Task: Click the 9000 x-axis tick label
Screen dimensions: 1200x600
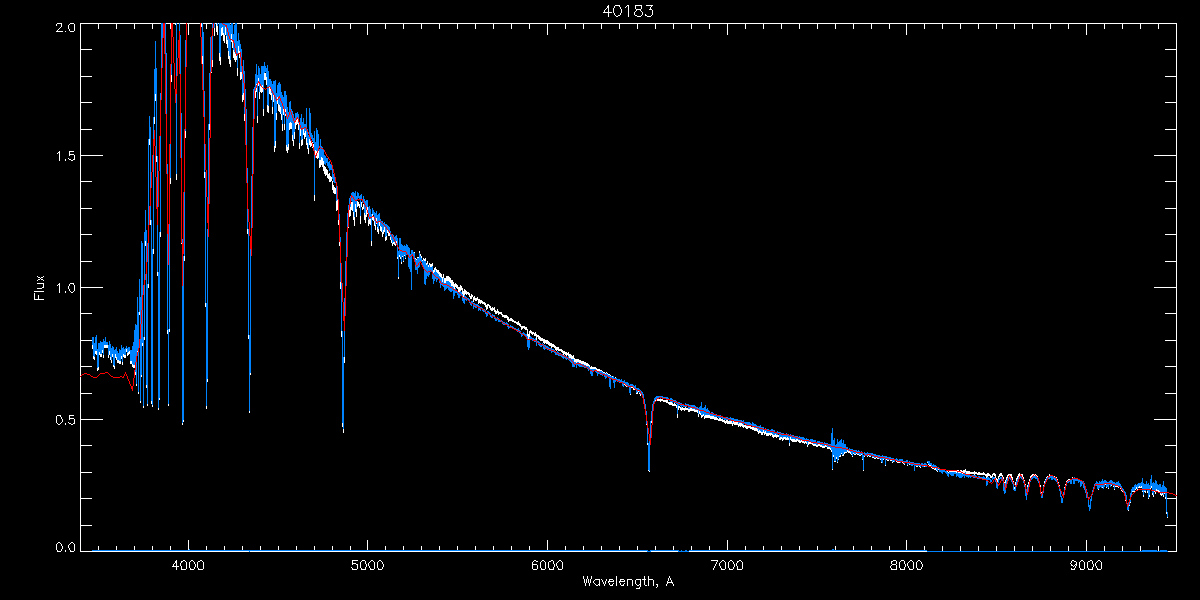Action: pyautogui.click(x=1087, y=563)
